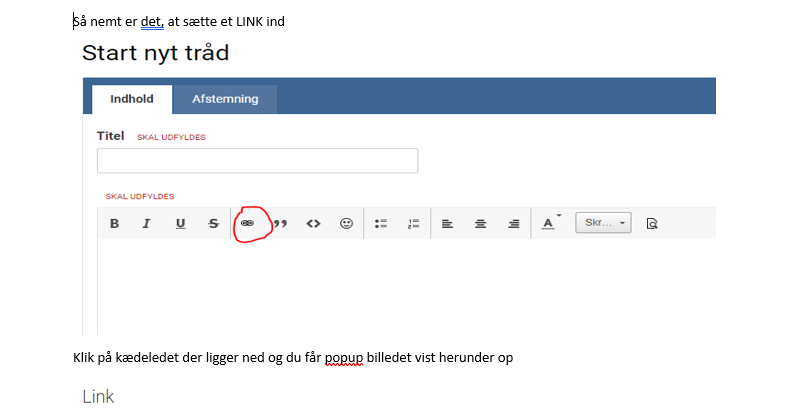Open the emoji smiley picker
This screenshot has width=786, height=415.
pyautogui.click(x=347, y=224)
